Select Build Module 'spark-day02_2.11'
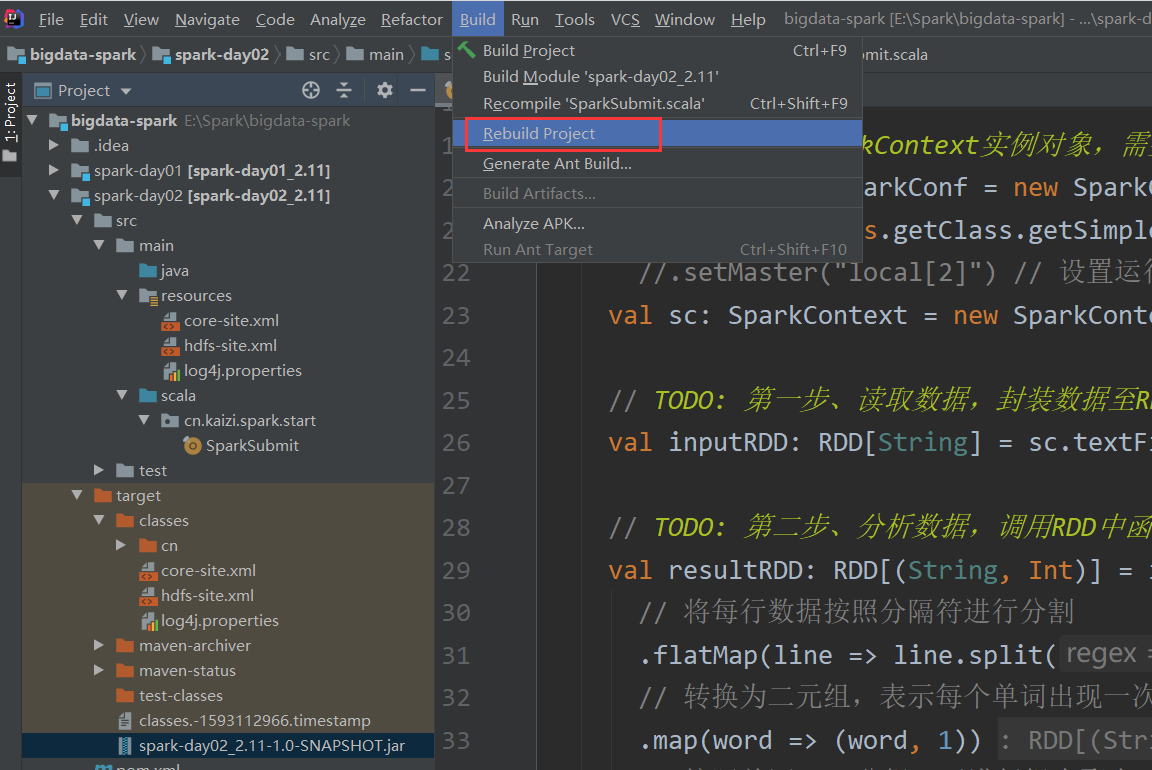This screenshot has width=1152, height=770. (658, 77)
